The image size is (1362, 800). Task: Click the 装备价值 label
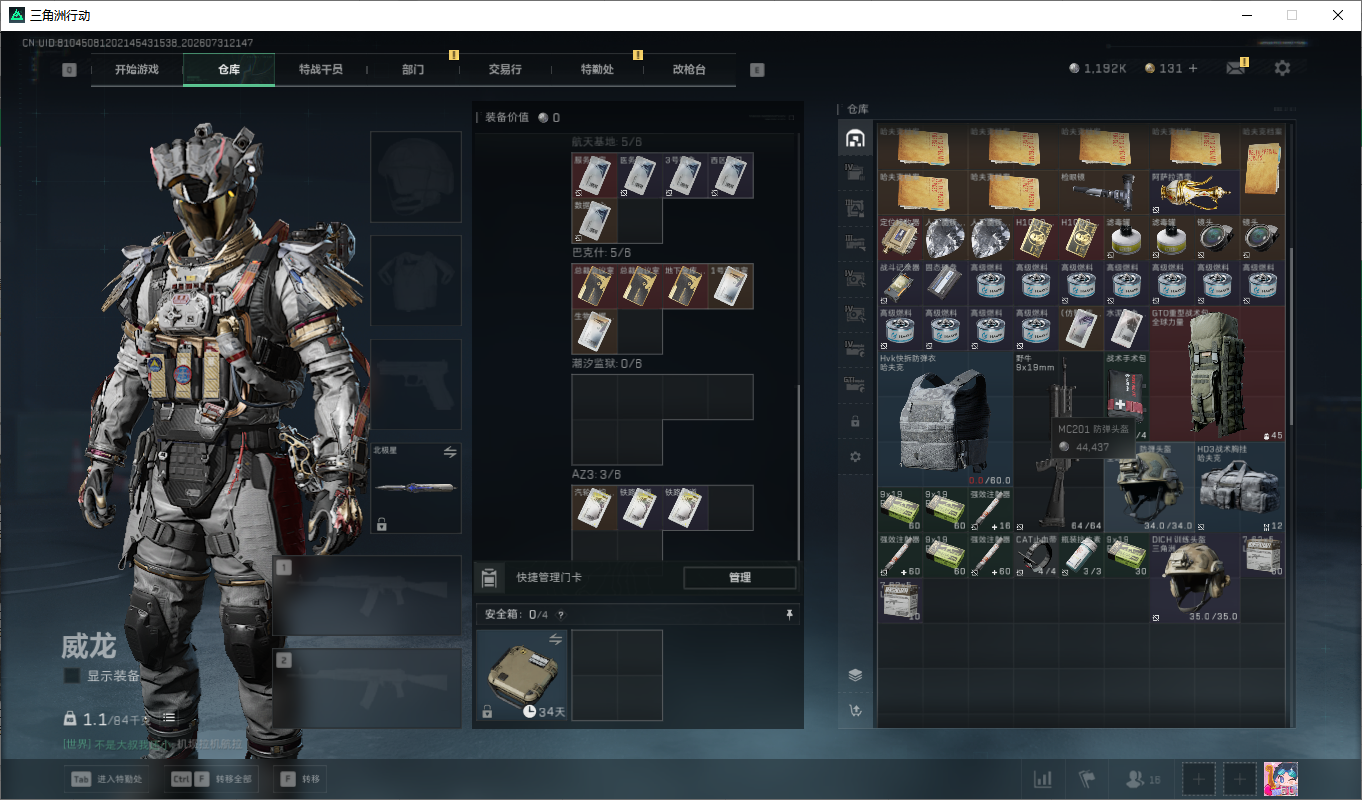tap(508, 117)
